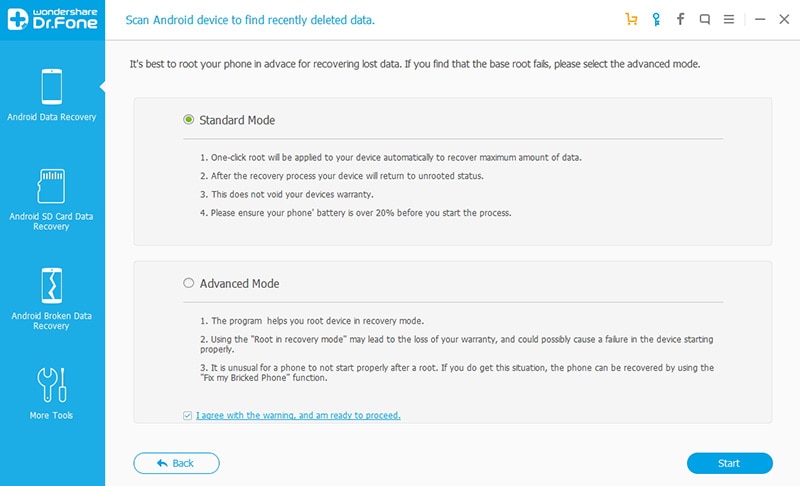
Task: Select the Standard Mode radio button
Action: [188, 120]
